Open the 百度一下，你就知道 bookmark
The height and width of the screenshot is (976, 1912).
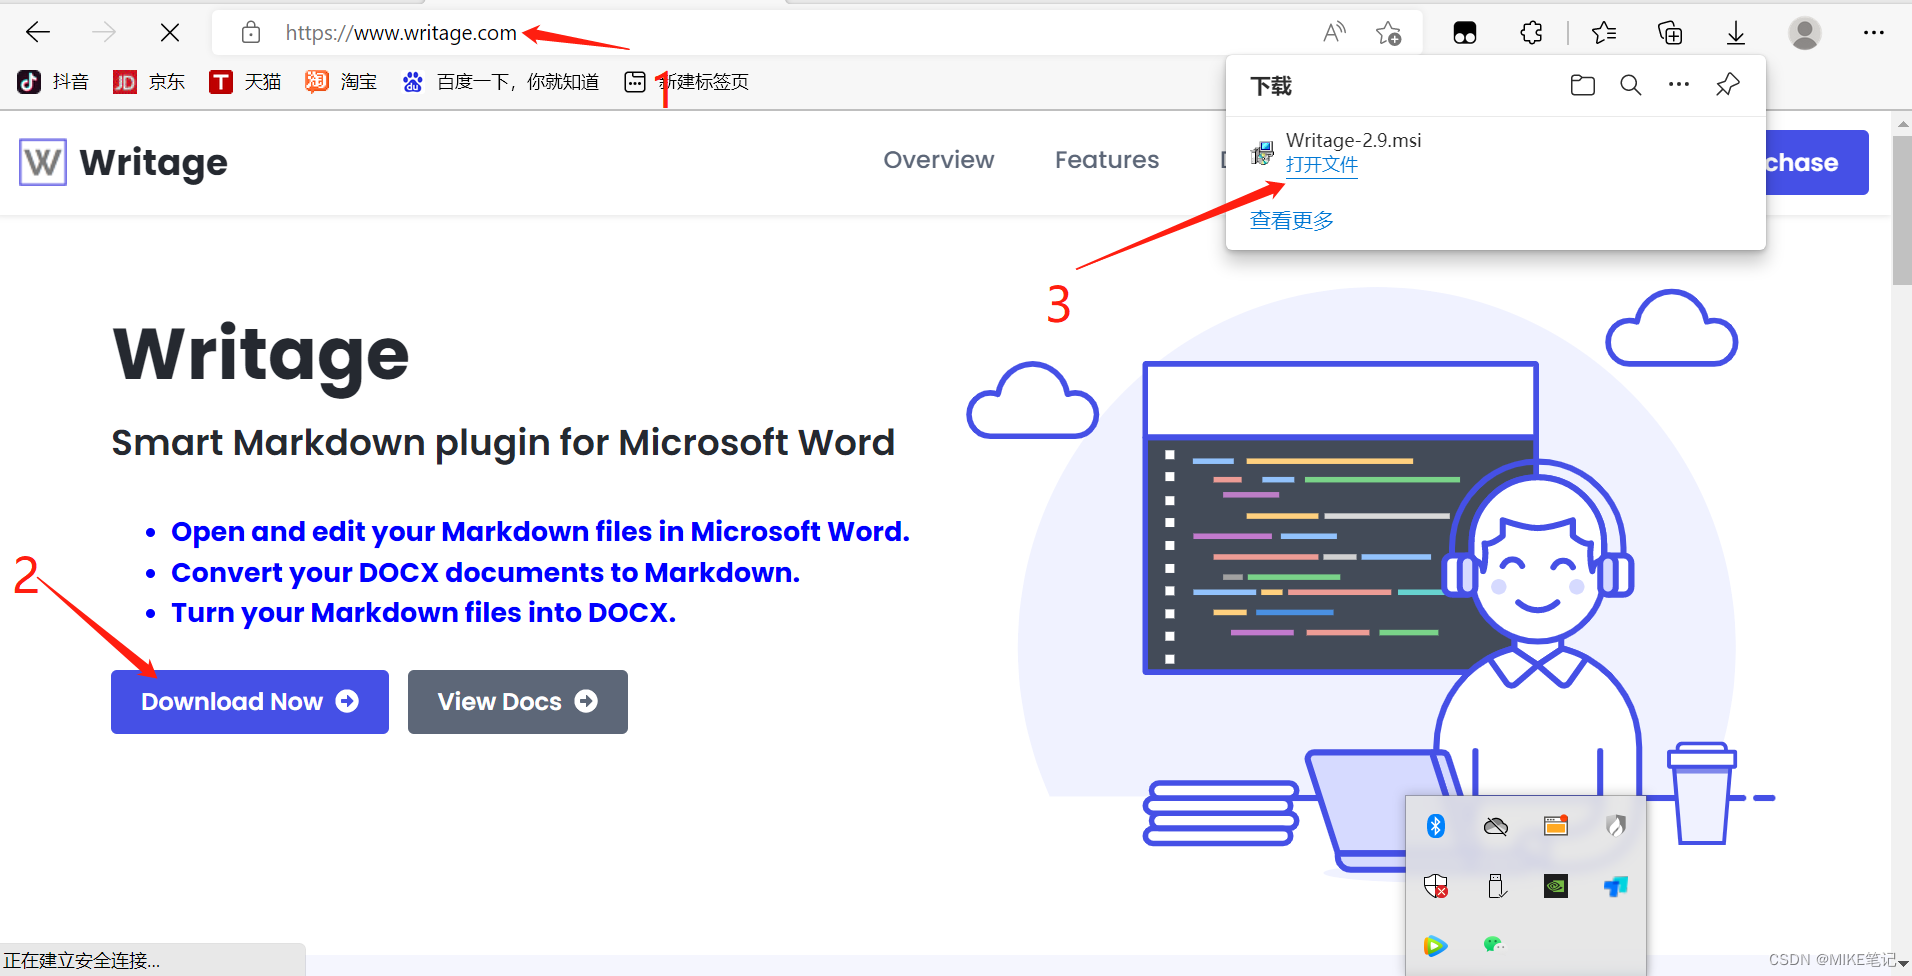[x=500, y=82]
